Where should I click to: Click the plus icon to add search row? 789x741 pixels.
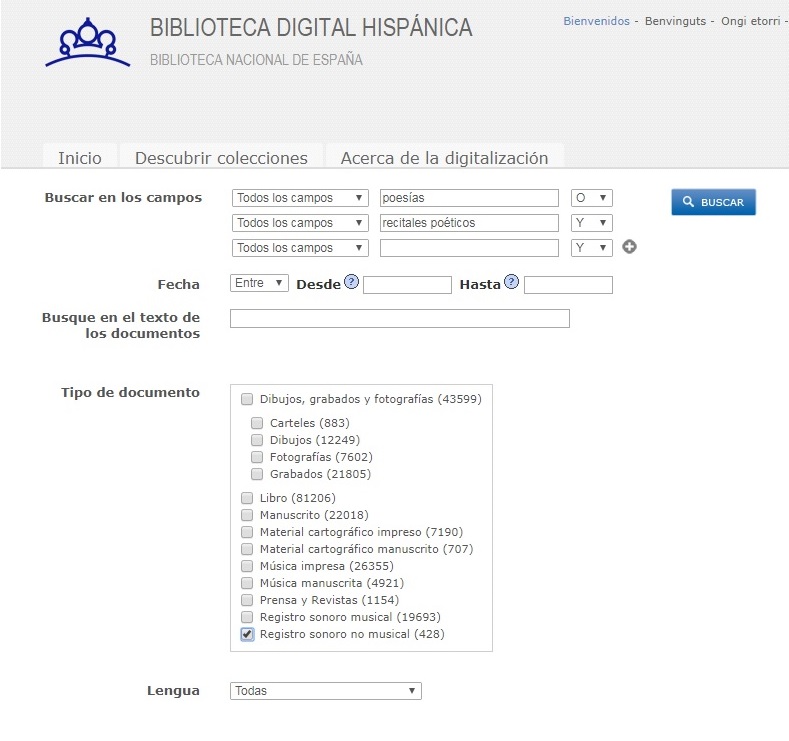click(x=629, y=247)
